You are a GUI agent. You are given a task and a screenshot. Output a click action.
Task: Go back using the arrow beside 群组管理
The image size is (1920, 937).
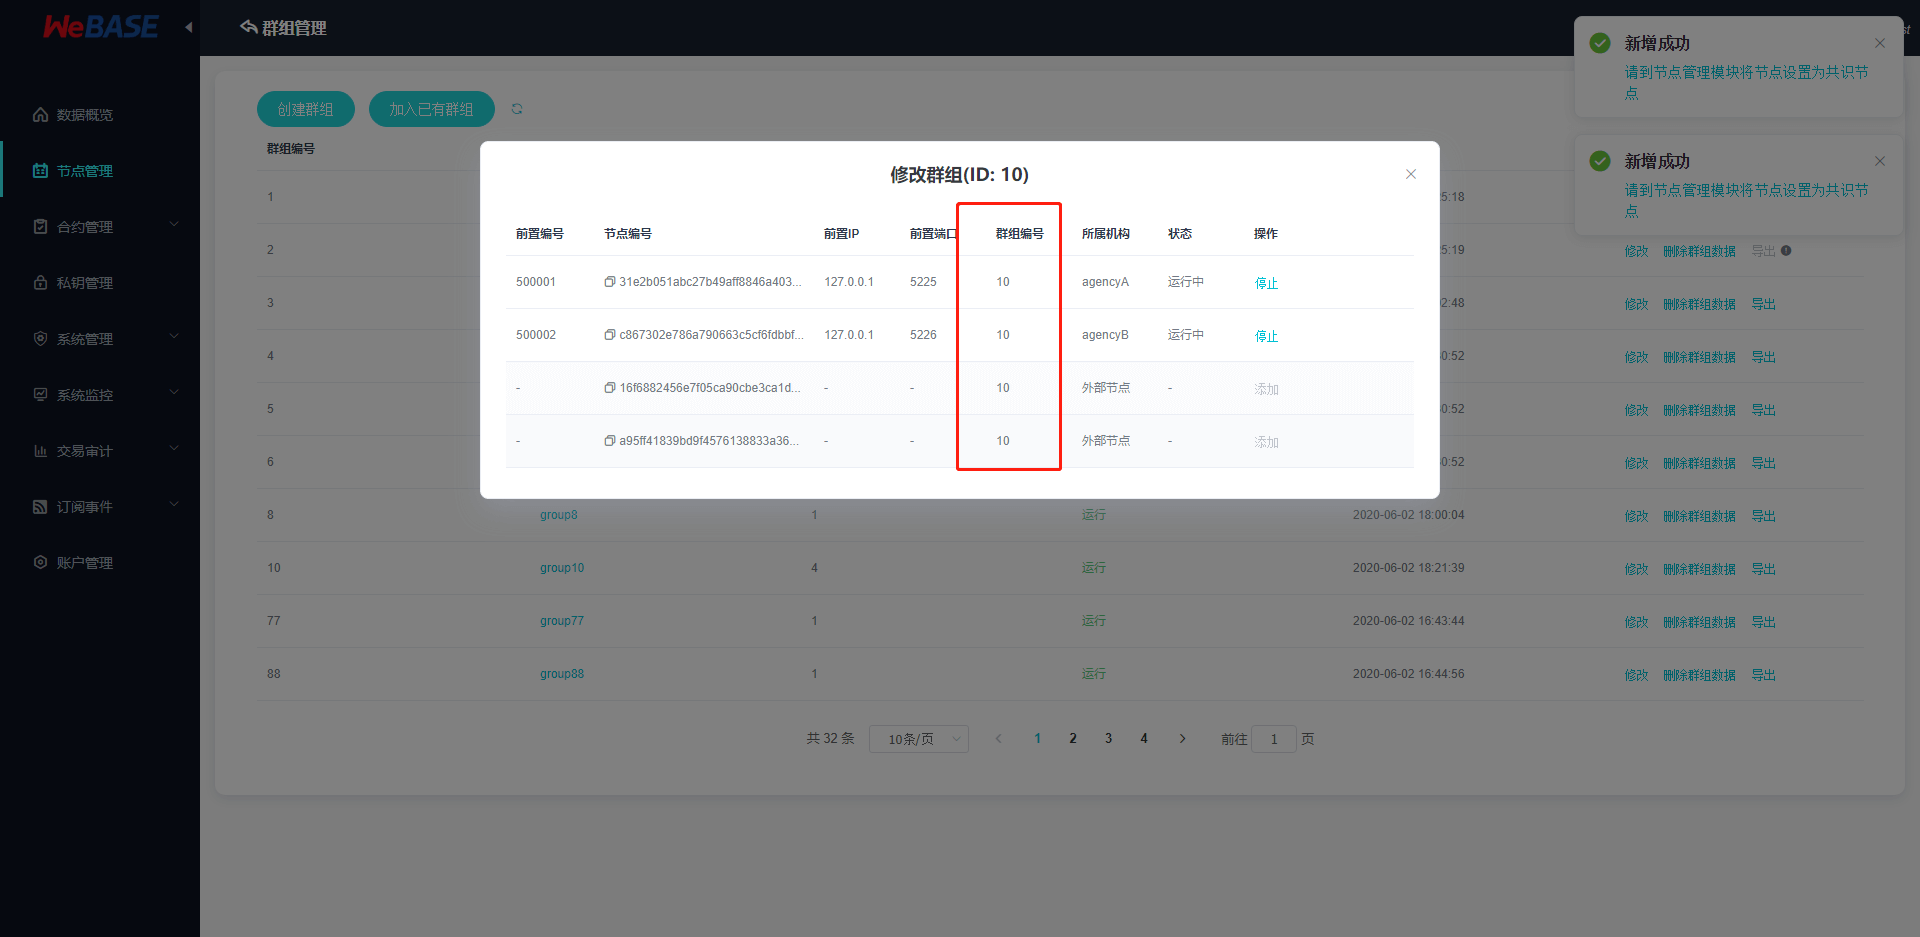pyautogui.click(x=249, y=27)
